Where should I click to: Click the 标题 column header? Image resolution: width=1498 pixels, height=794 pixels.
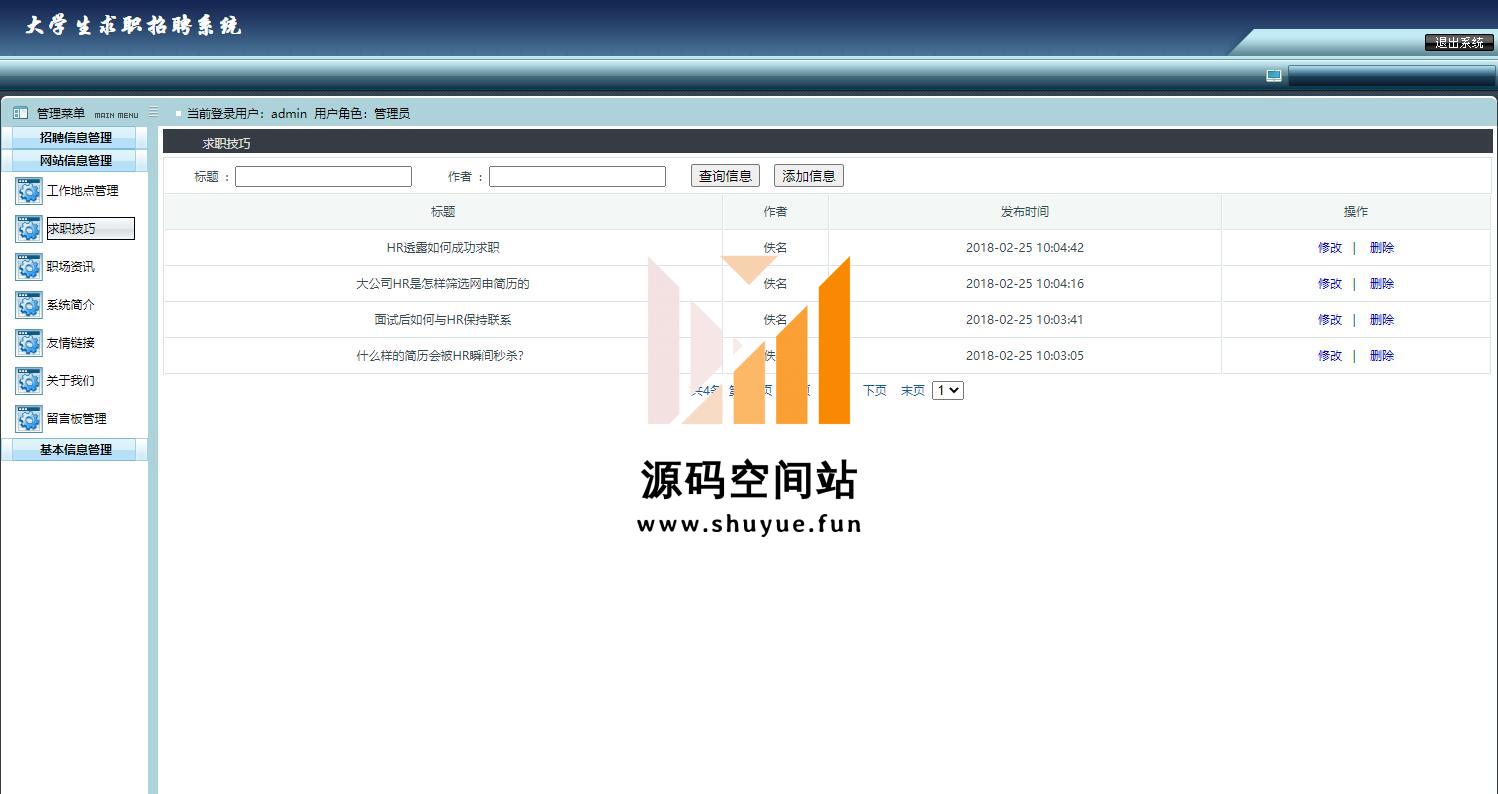443,211
